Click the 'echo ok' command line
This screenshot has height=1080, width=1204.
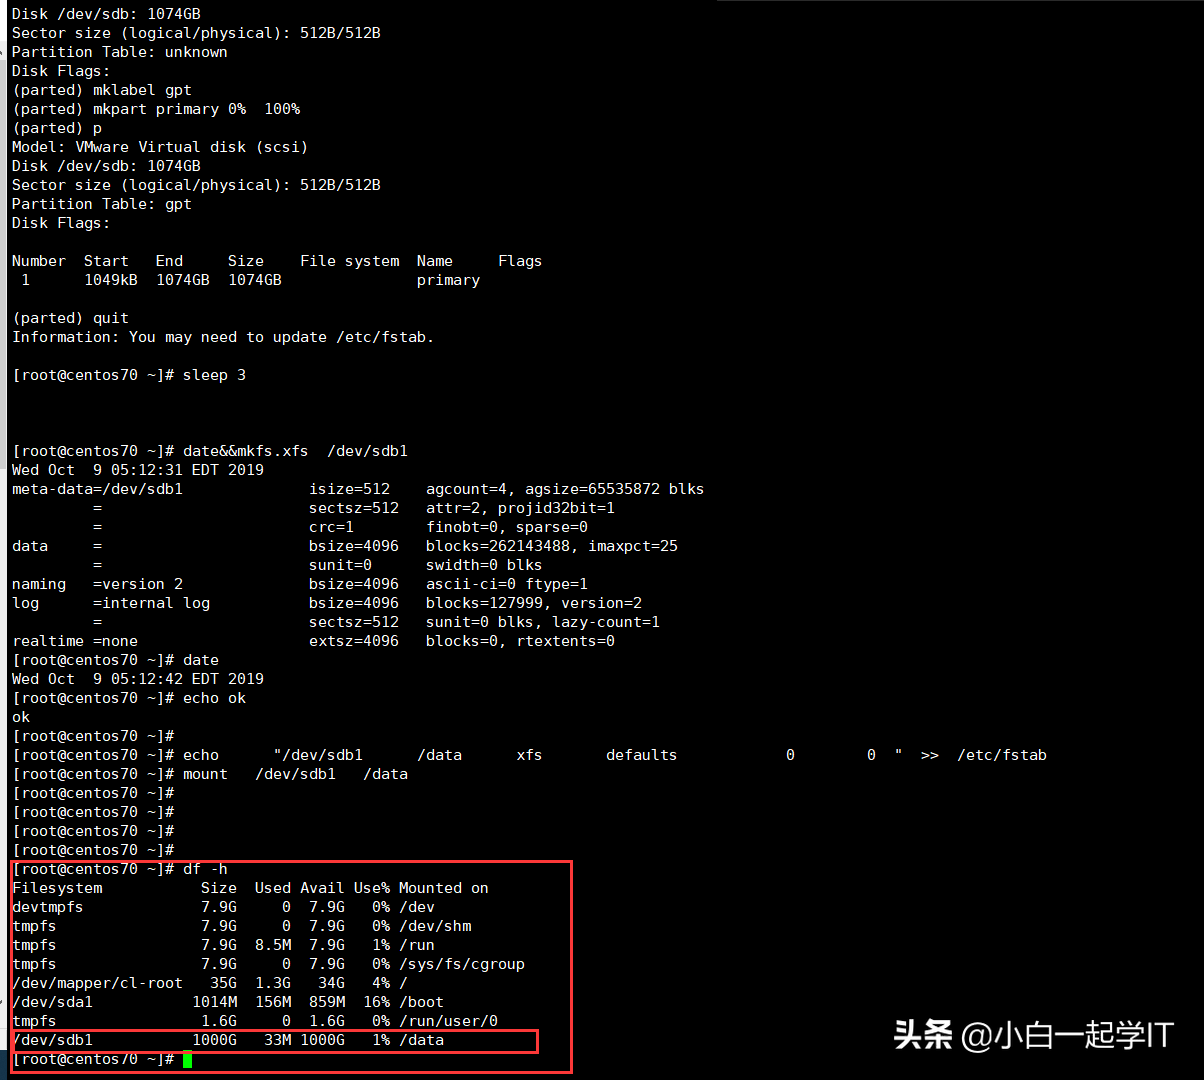[129, 698]
